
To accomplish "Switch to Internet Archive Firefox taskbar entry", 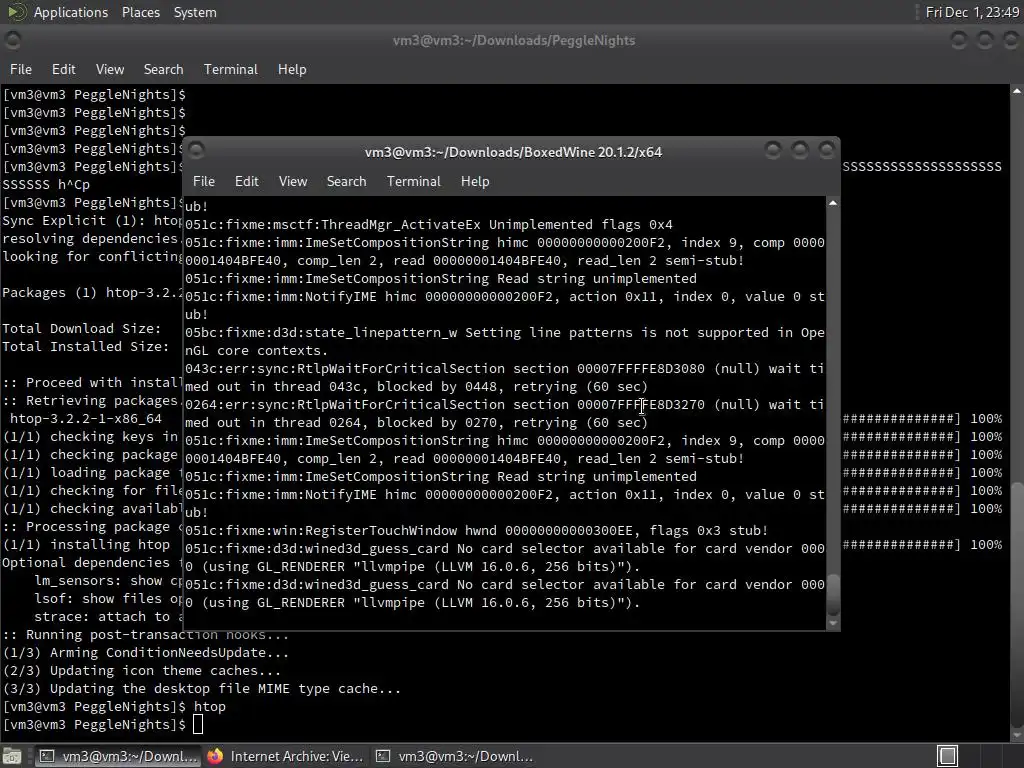I will point(285,756).
